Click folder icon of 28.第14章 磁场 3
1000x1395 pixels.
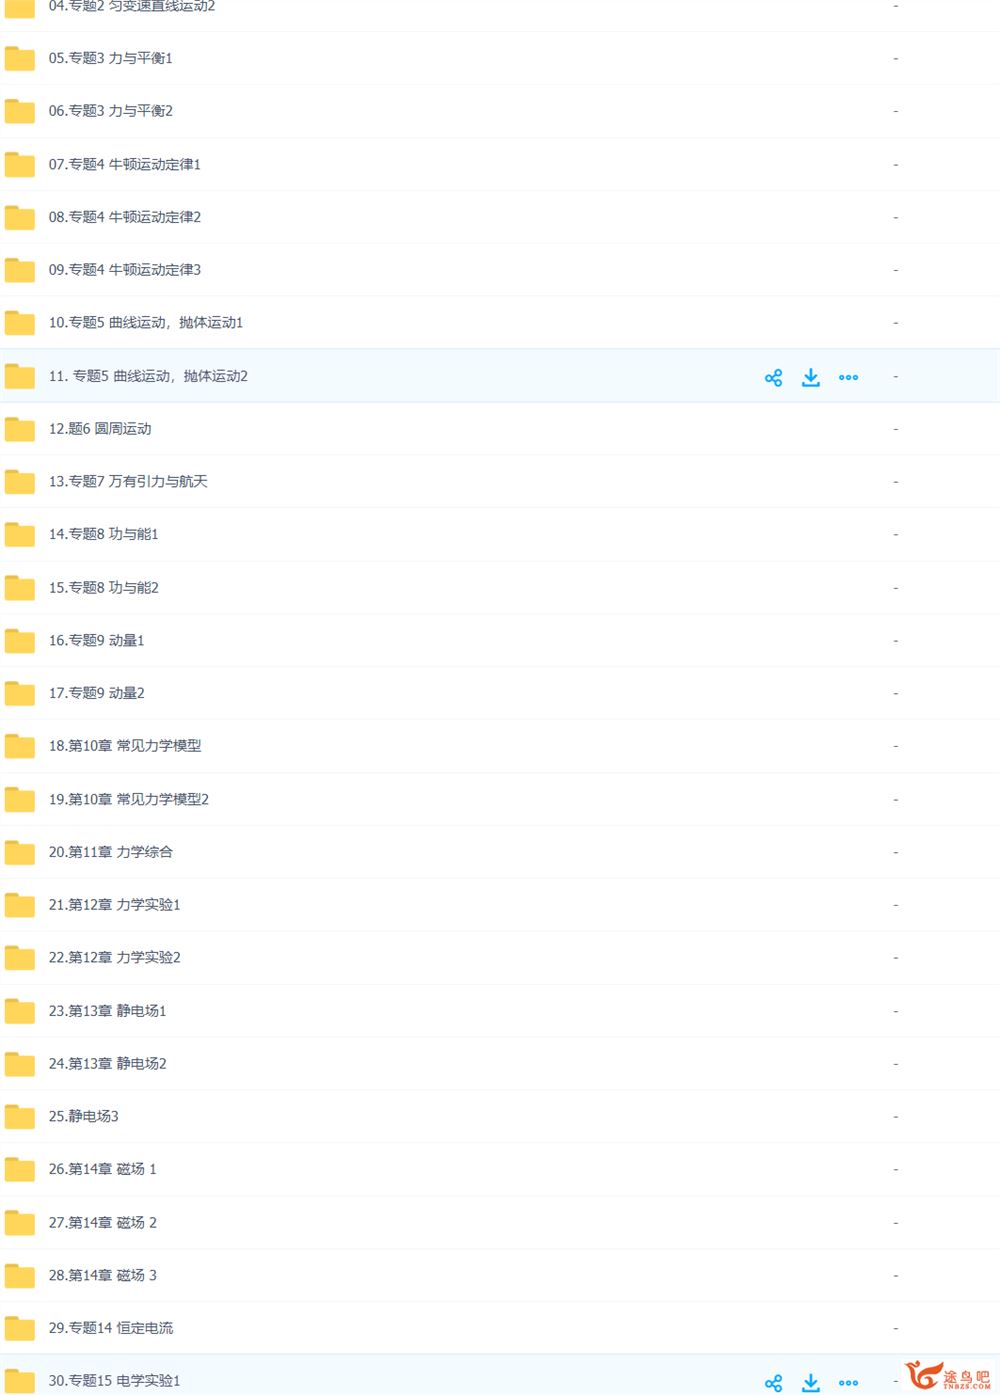click(x=20, y=1276)
